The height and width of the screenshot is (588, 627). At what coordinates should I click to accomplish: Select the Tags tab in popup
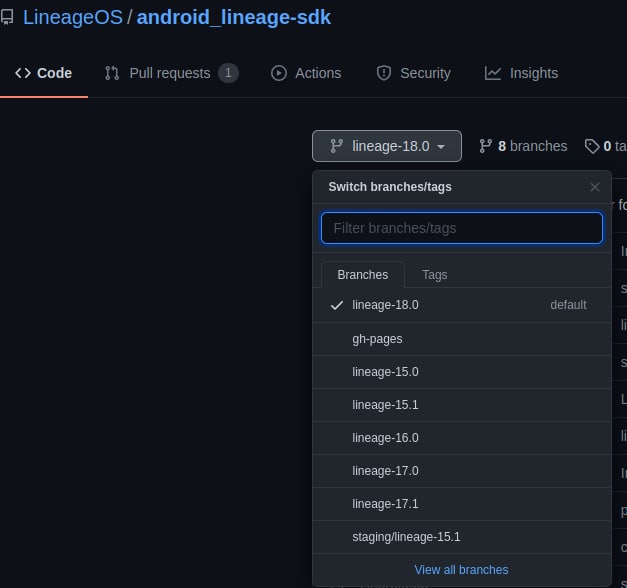pos(435,275)
